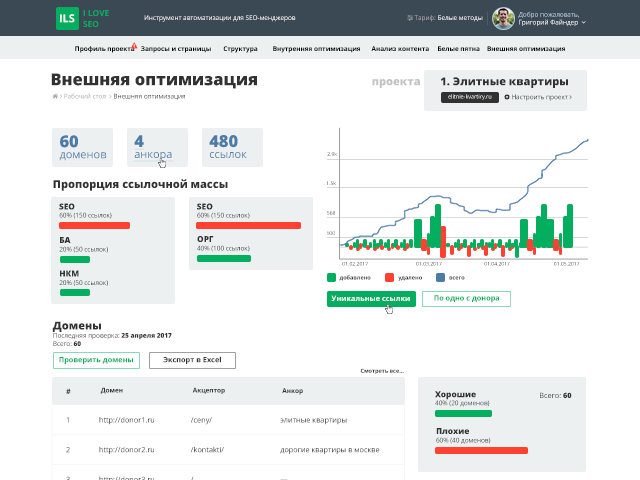Viewport: 640px width, 480px height.
Task: Go to the Структура tab
Action: click(240, 49)
